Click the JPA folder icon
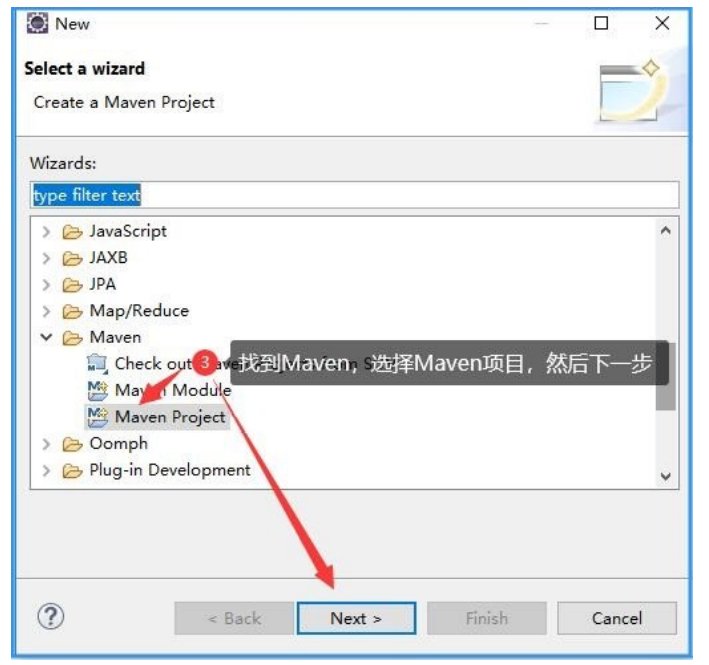The image size is (709, 665). pyautogui.click(x=72, y=285)
